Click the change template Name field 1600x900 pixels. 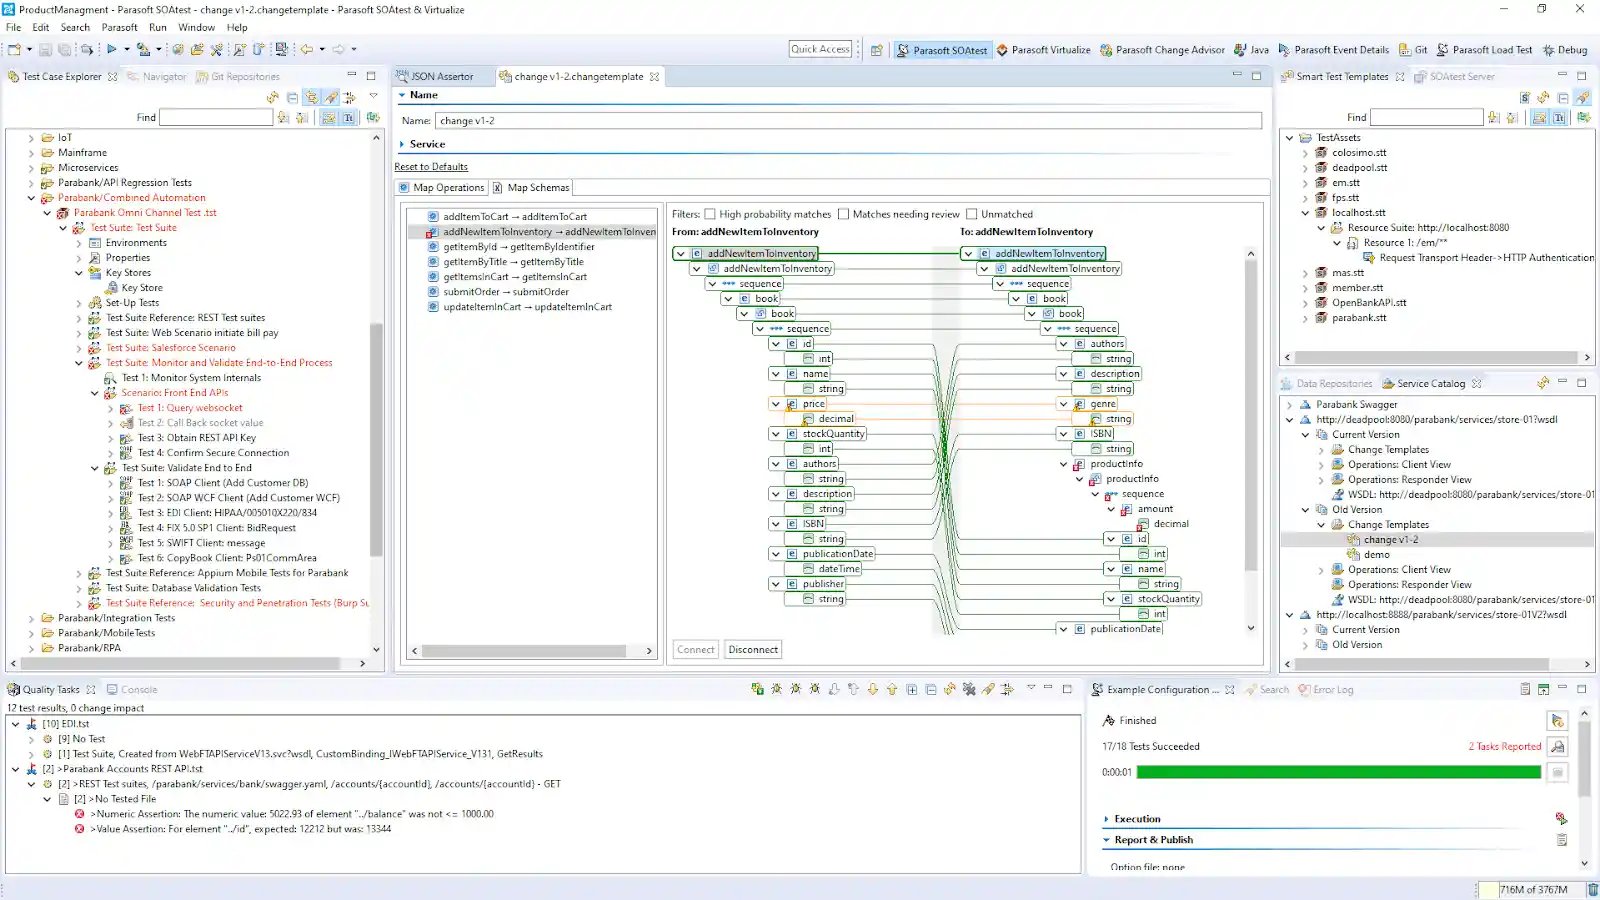[x=848, y=120]
